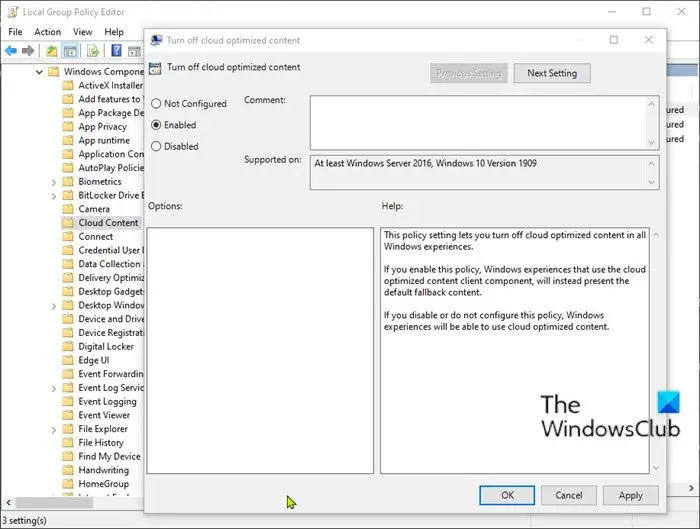Click the File History folder icon
700x529 pixels.
click(x=68, y=443)
